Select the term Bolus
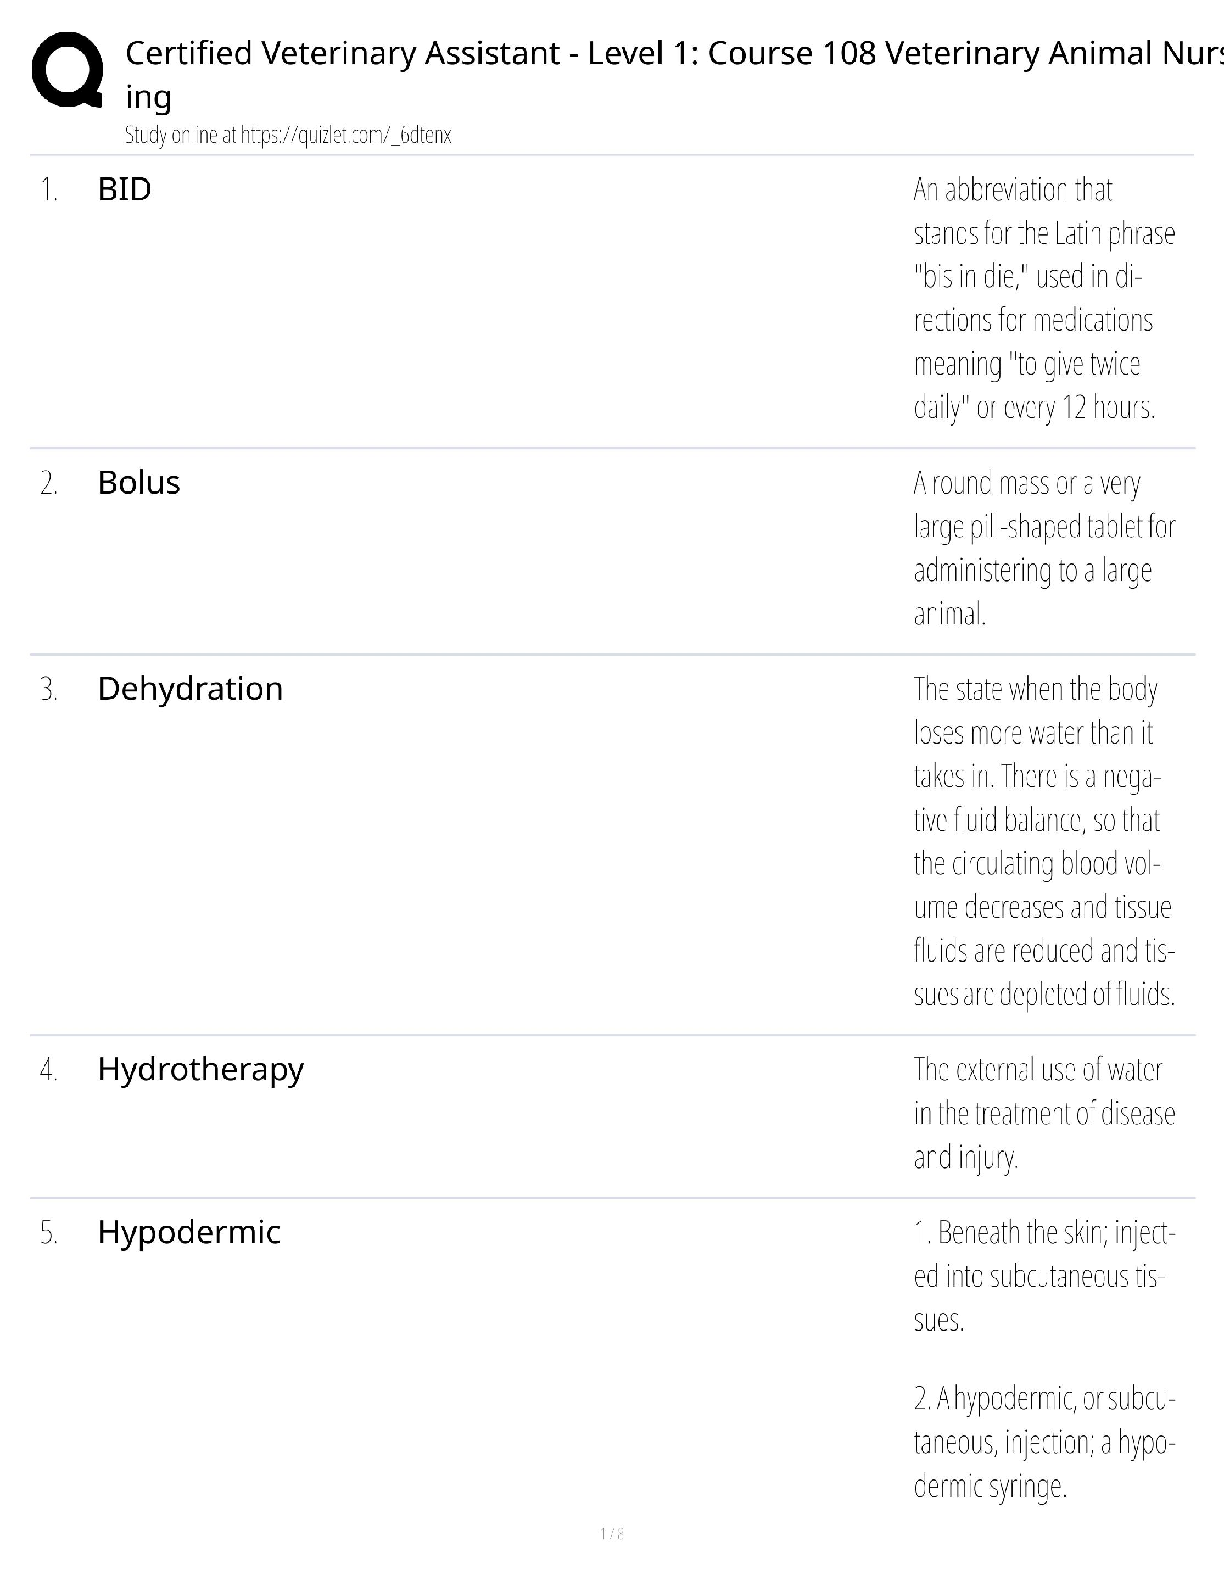Viewport: 1224px width, 1584px height. pyautogui.click(x=139, y=483)
